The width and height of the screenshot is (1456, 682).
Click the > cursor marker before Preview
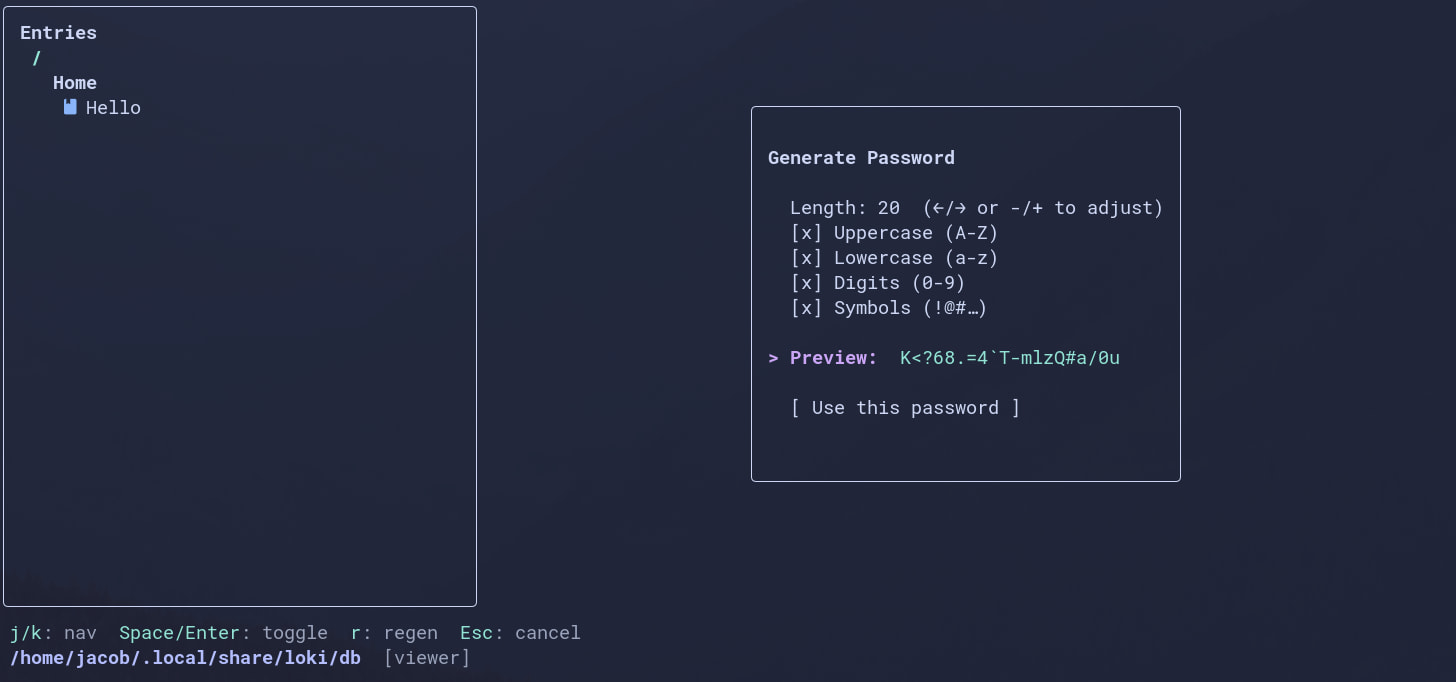click(x=773, y=358)
